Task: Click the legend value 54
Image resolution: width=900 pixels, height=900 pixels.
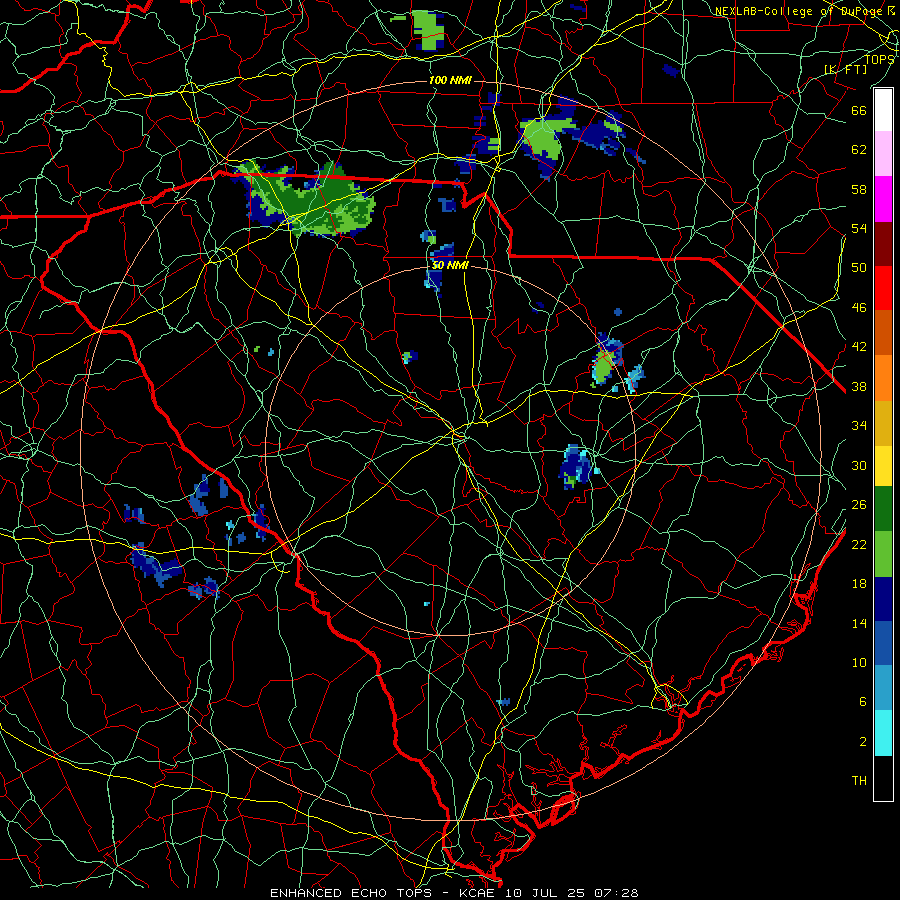Action: [x=859, y=228]
